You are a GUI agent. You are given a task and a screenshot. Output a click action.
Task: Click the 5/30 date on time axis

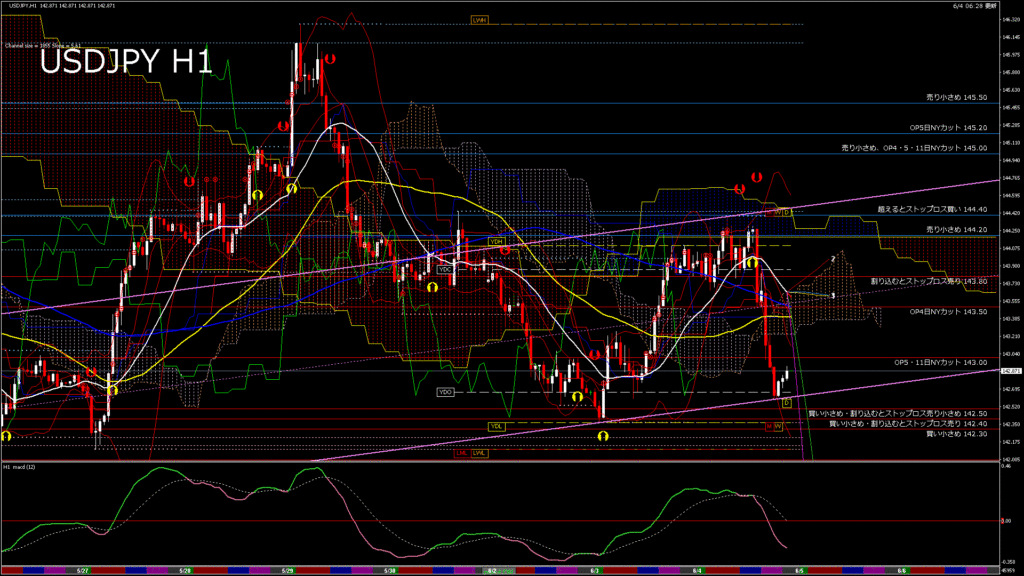tap(390, 571)
